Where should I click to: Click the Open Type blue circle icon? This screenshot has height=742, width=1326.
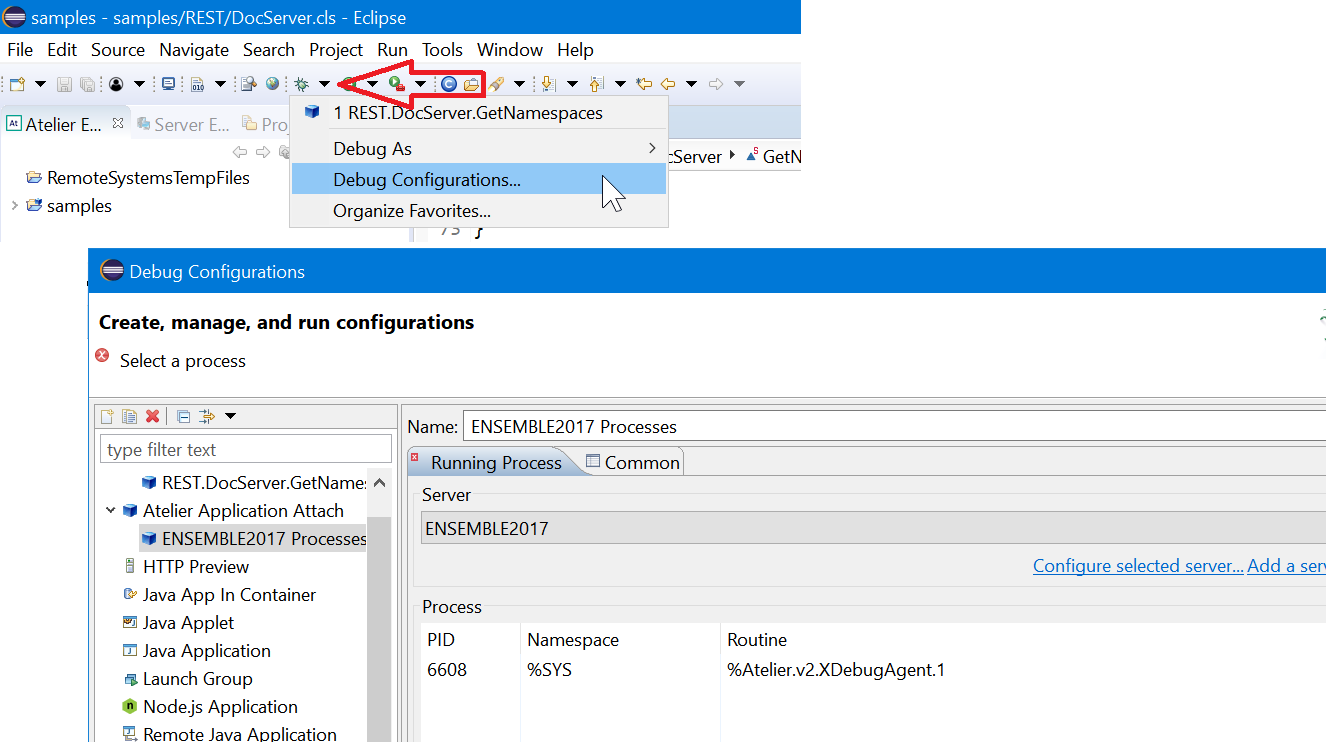(x=449, y=84)
